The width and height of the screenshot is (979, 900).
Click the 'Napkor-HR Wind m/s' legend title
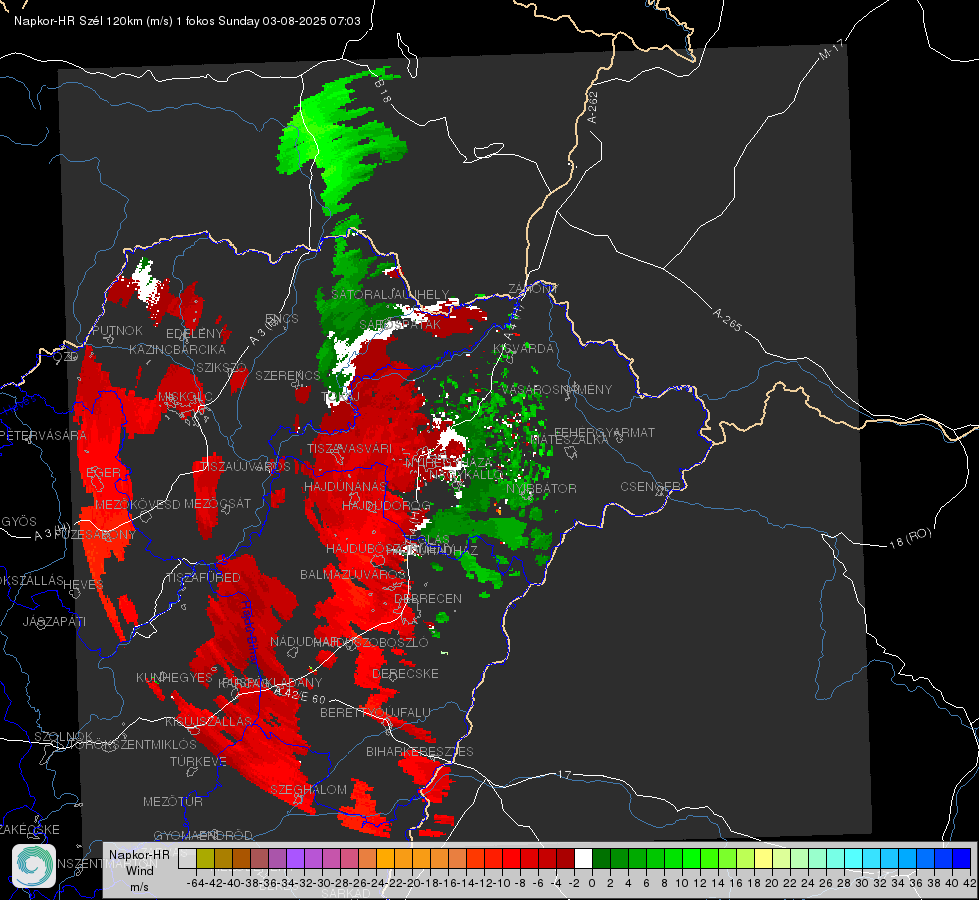coord(139,870)
